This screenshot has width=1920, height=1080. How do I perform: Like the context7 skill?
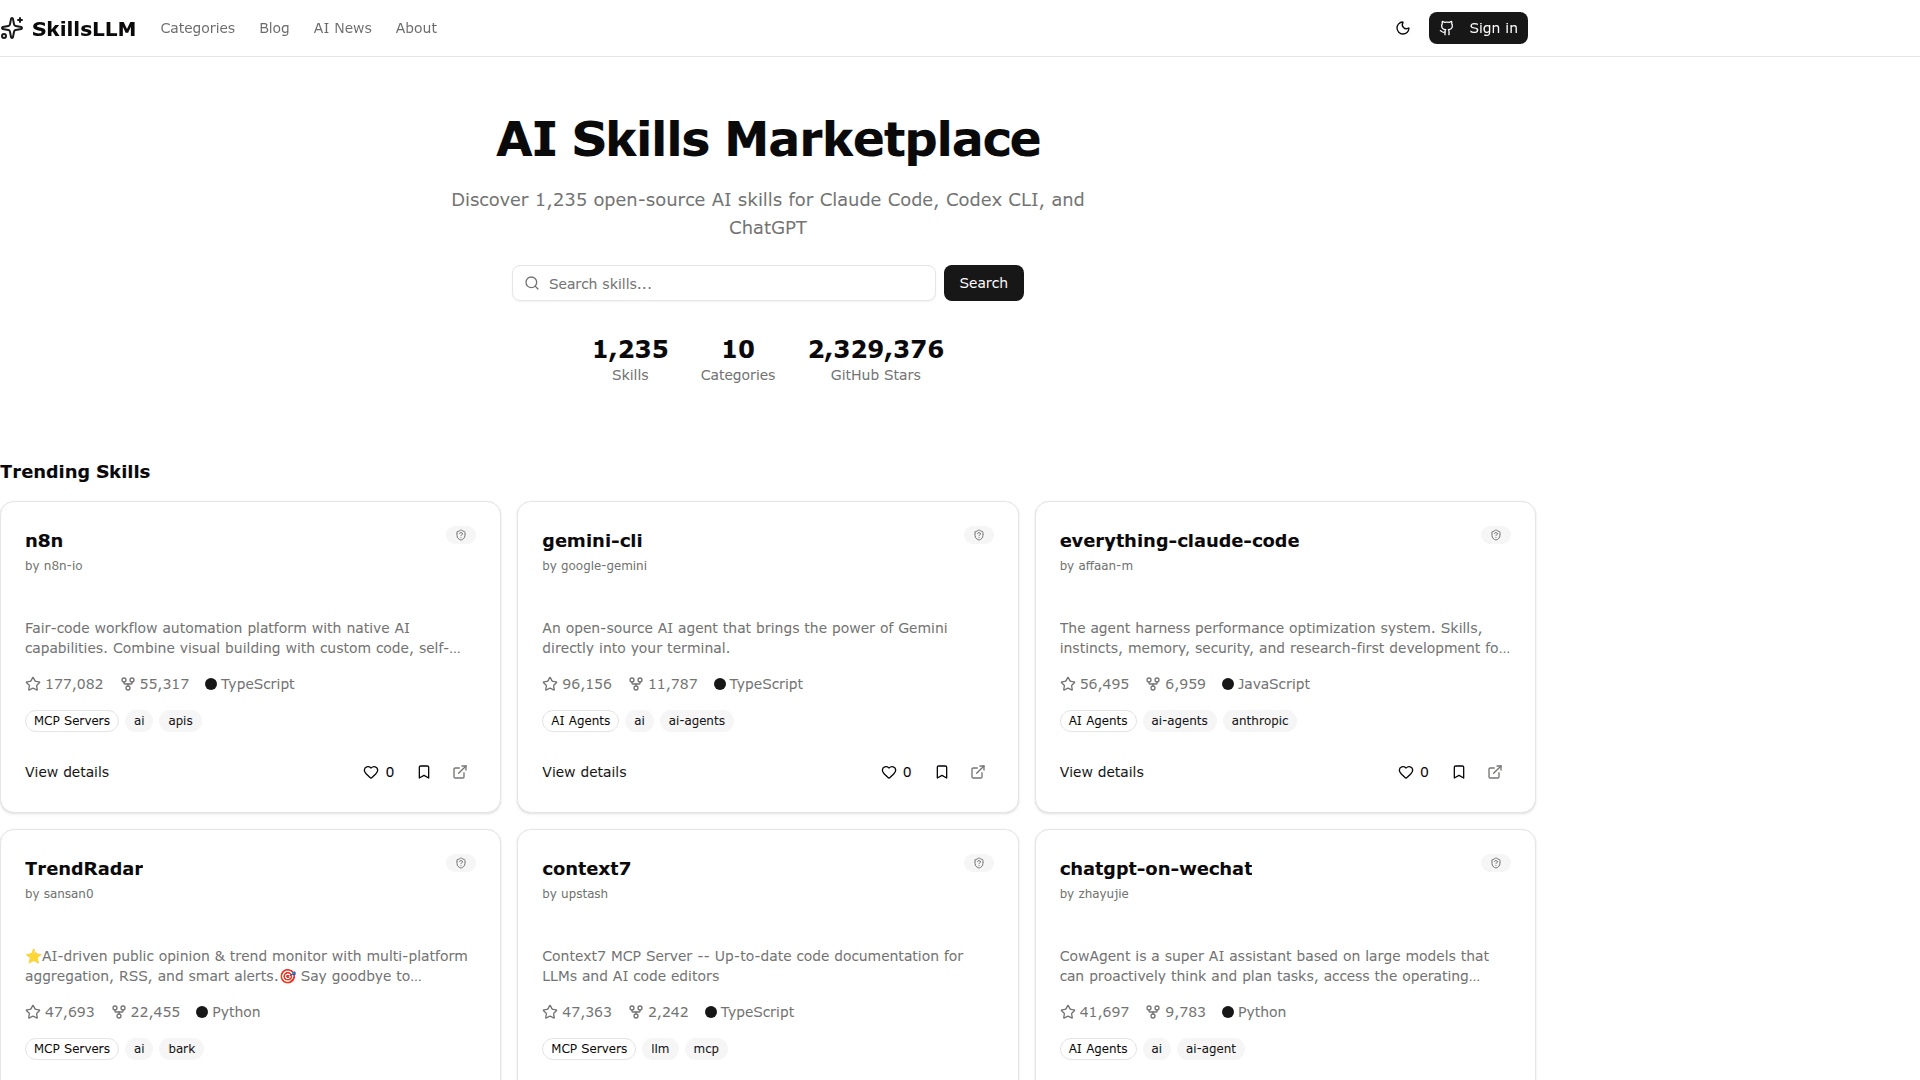pyautogui.click(x=889, y=1079)
